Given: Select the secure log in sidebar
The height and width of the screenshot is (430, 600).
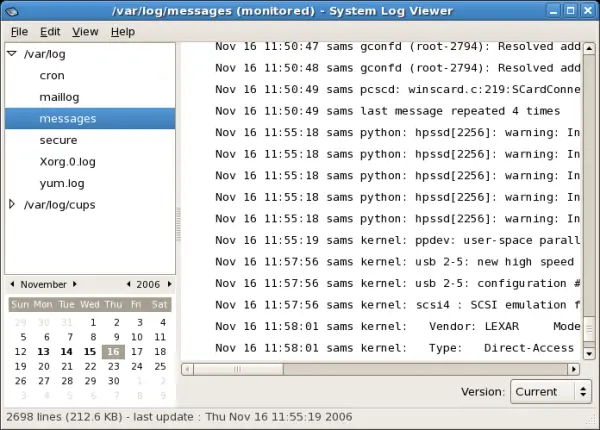Looking at the screenshot, I should click(x=58, y=141).
